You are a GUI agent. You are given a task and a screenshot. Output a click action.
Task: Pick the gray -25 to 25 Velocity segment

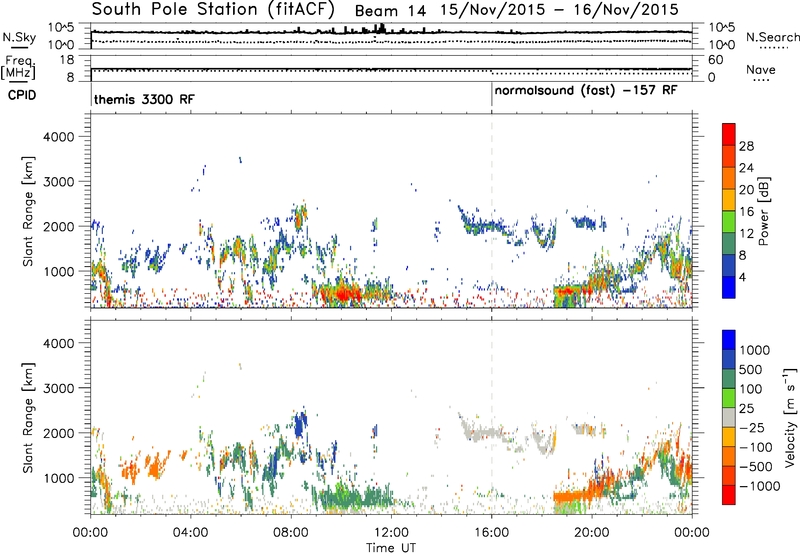pos(729,417)
